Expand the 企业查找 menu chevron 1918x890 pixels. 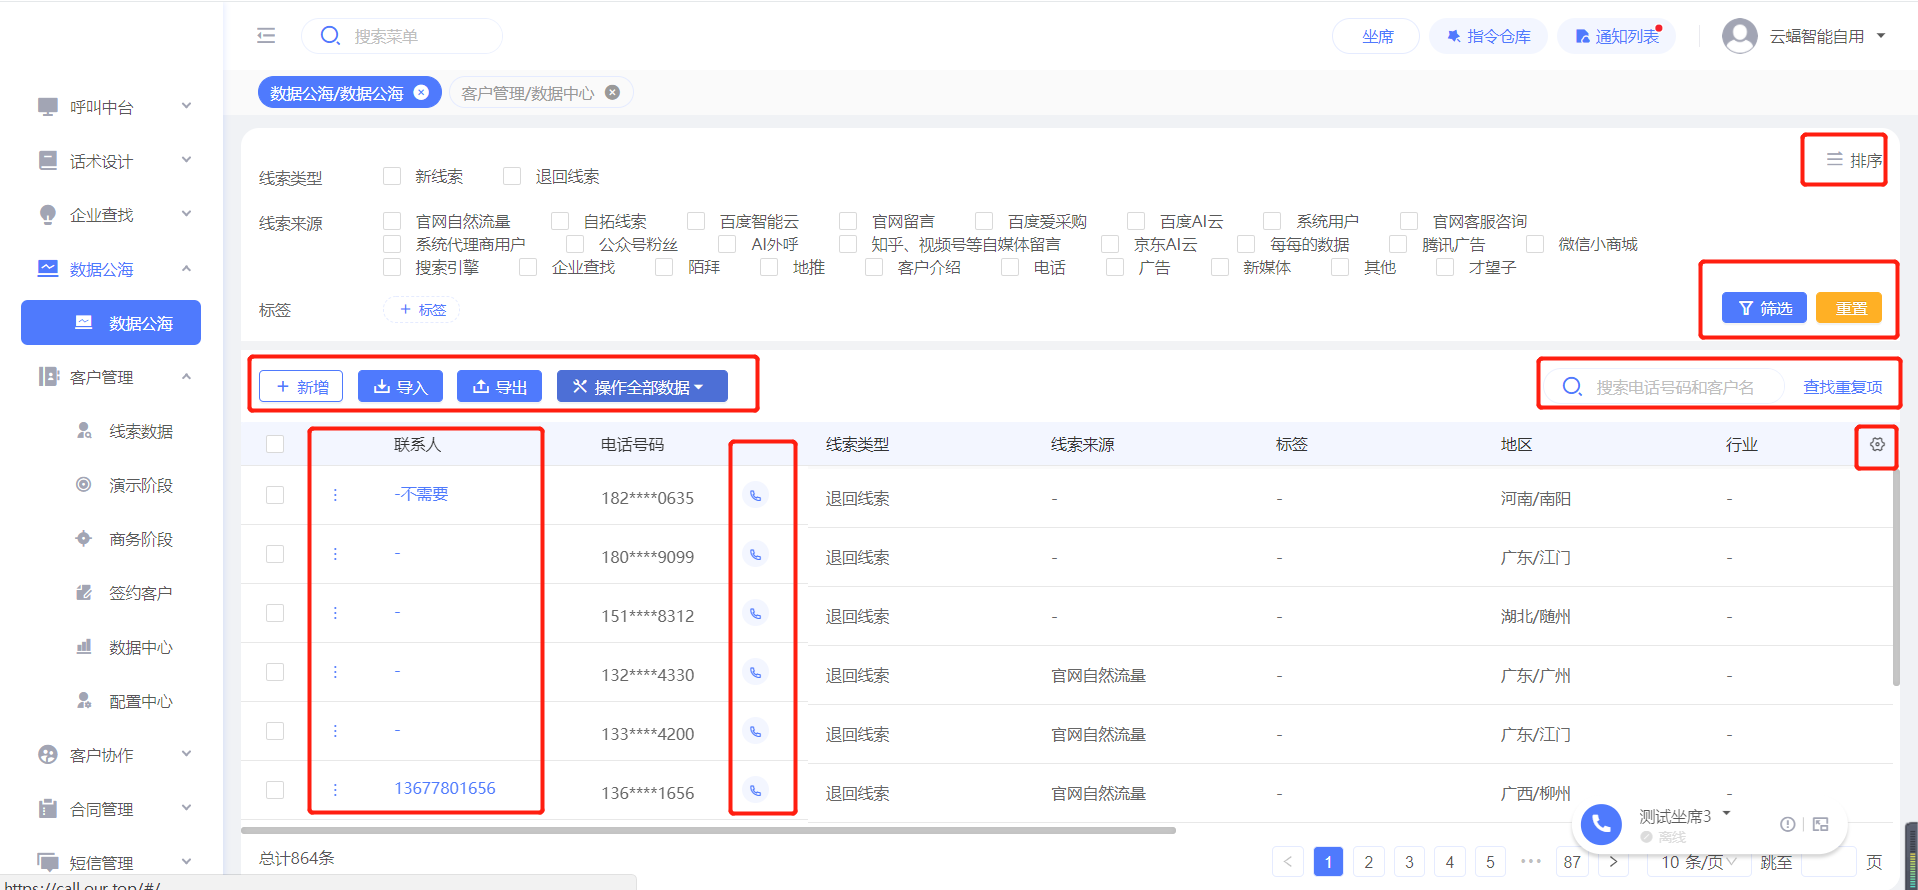186,214
